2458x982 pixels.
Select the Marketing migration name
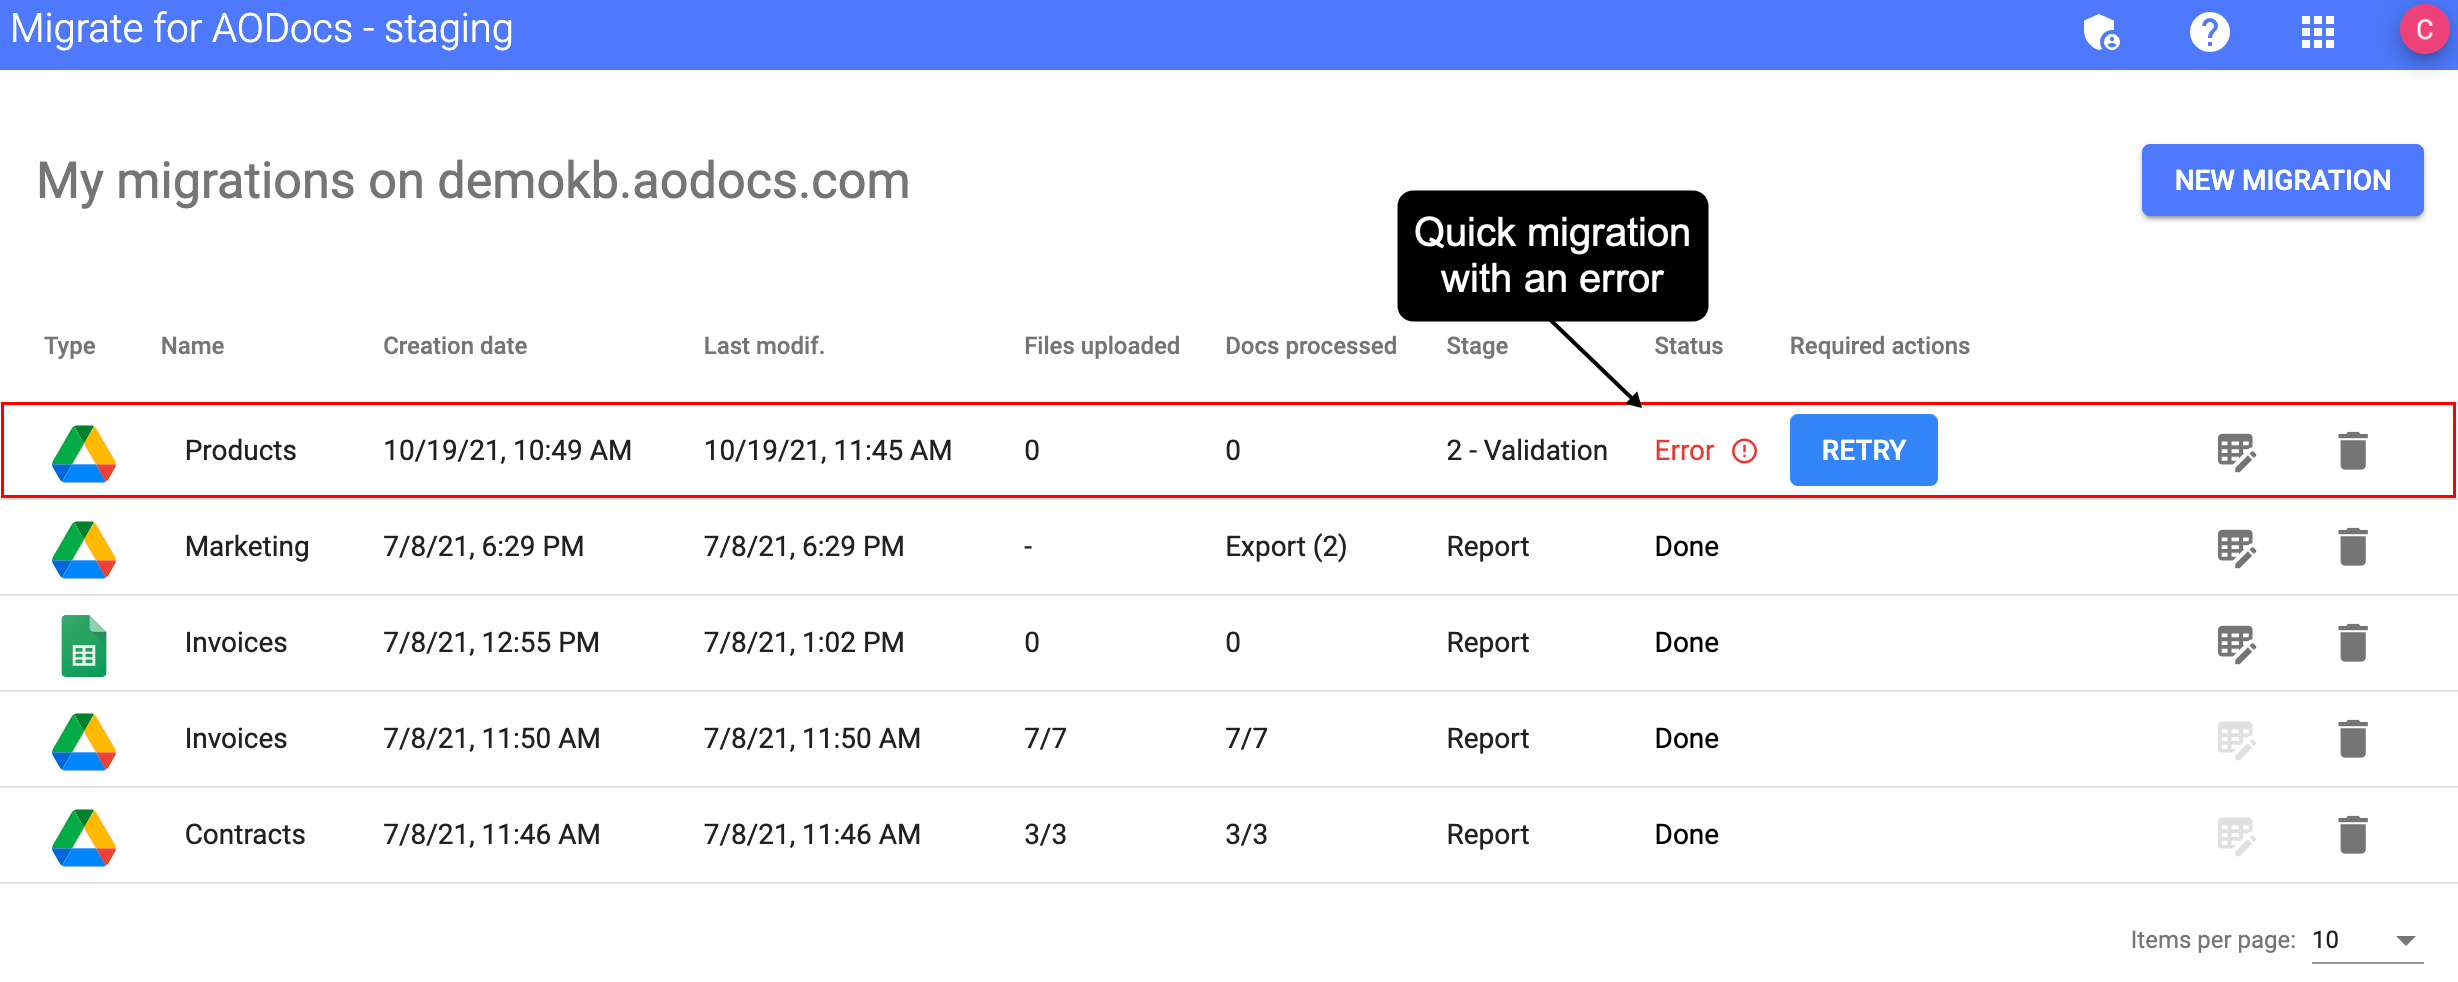pos(247,546)
